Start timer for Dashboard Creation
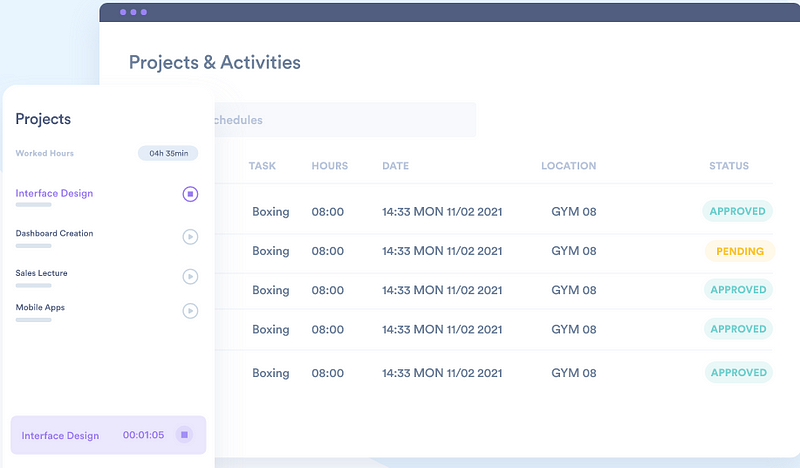 (190, 237)
